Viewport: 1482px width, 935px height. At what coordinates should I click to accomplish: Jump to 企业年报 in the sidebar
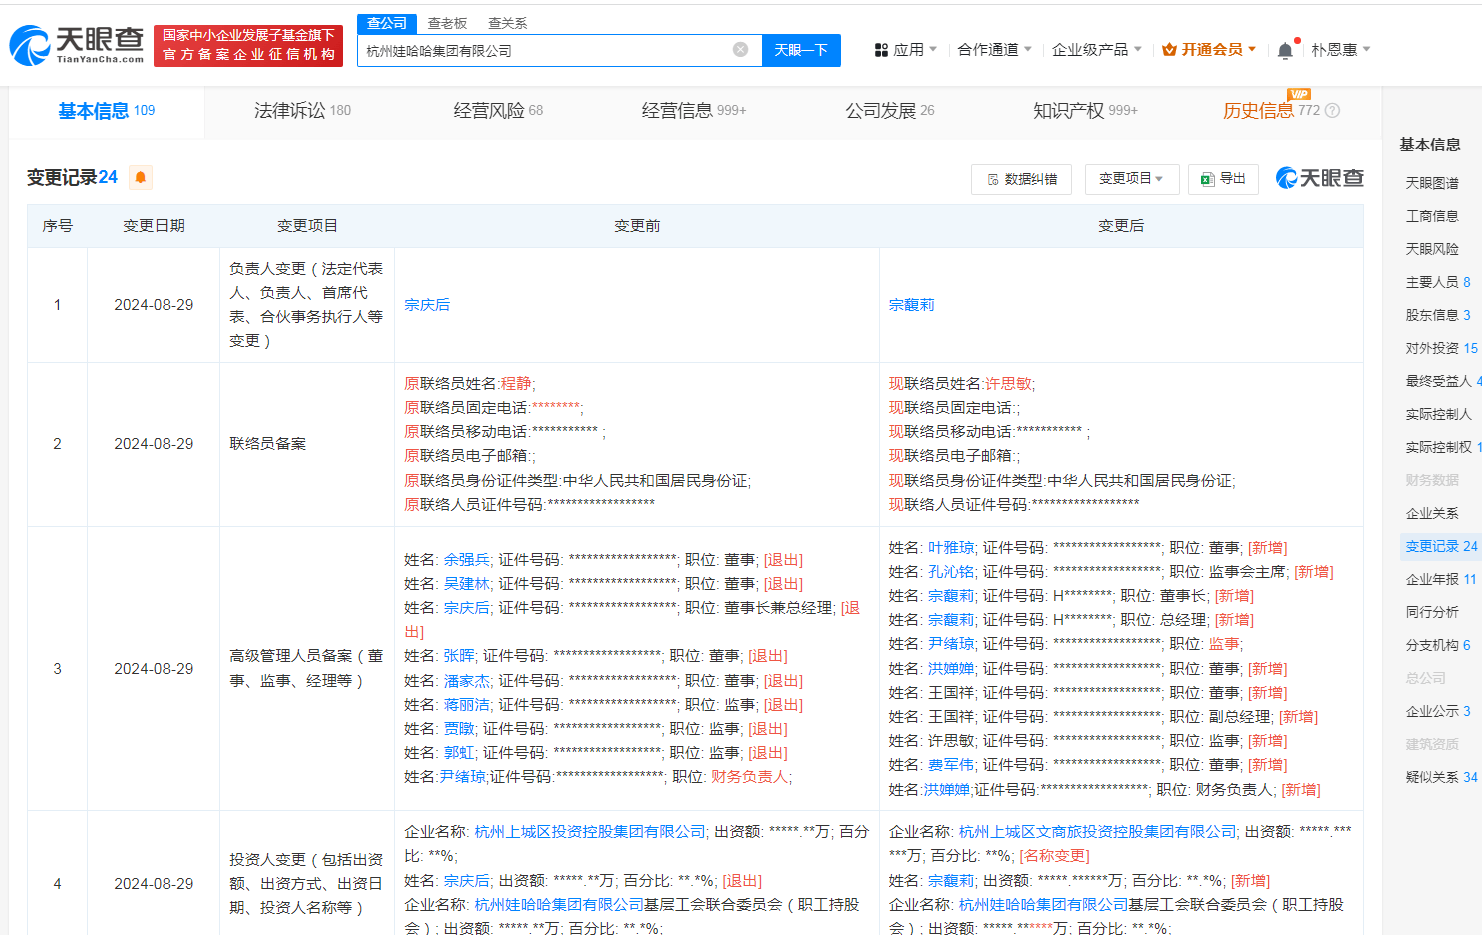click(x=1441, y=579)
